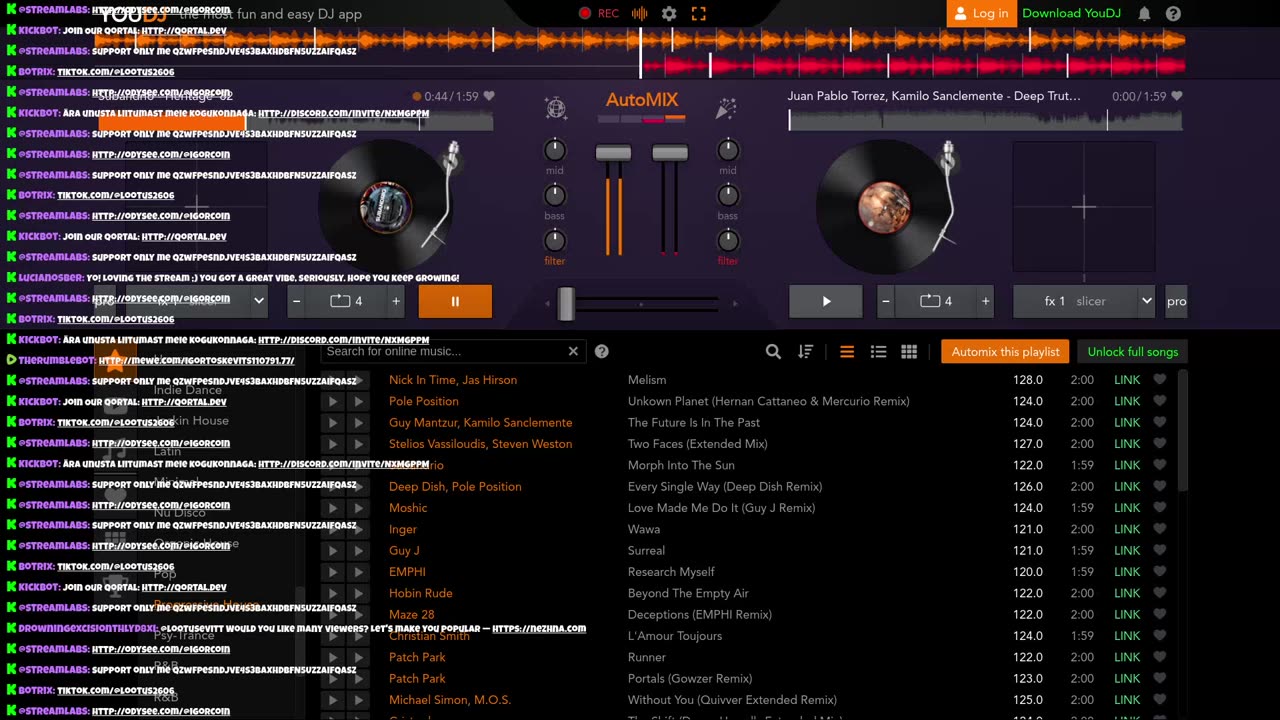Open the help question mark in top bar
The image size is (1280, 720).
1173,14
